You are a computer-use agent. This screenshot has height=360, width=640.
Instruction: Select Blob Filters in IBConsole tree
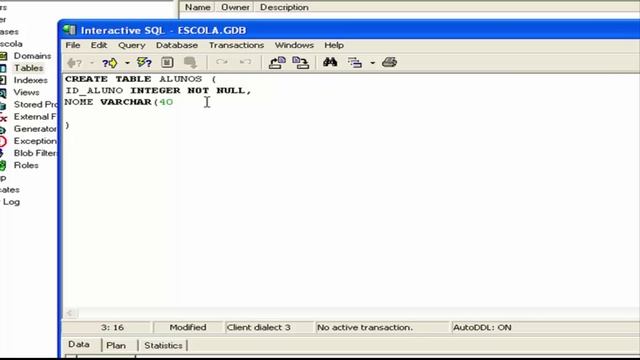click(35, 153)
